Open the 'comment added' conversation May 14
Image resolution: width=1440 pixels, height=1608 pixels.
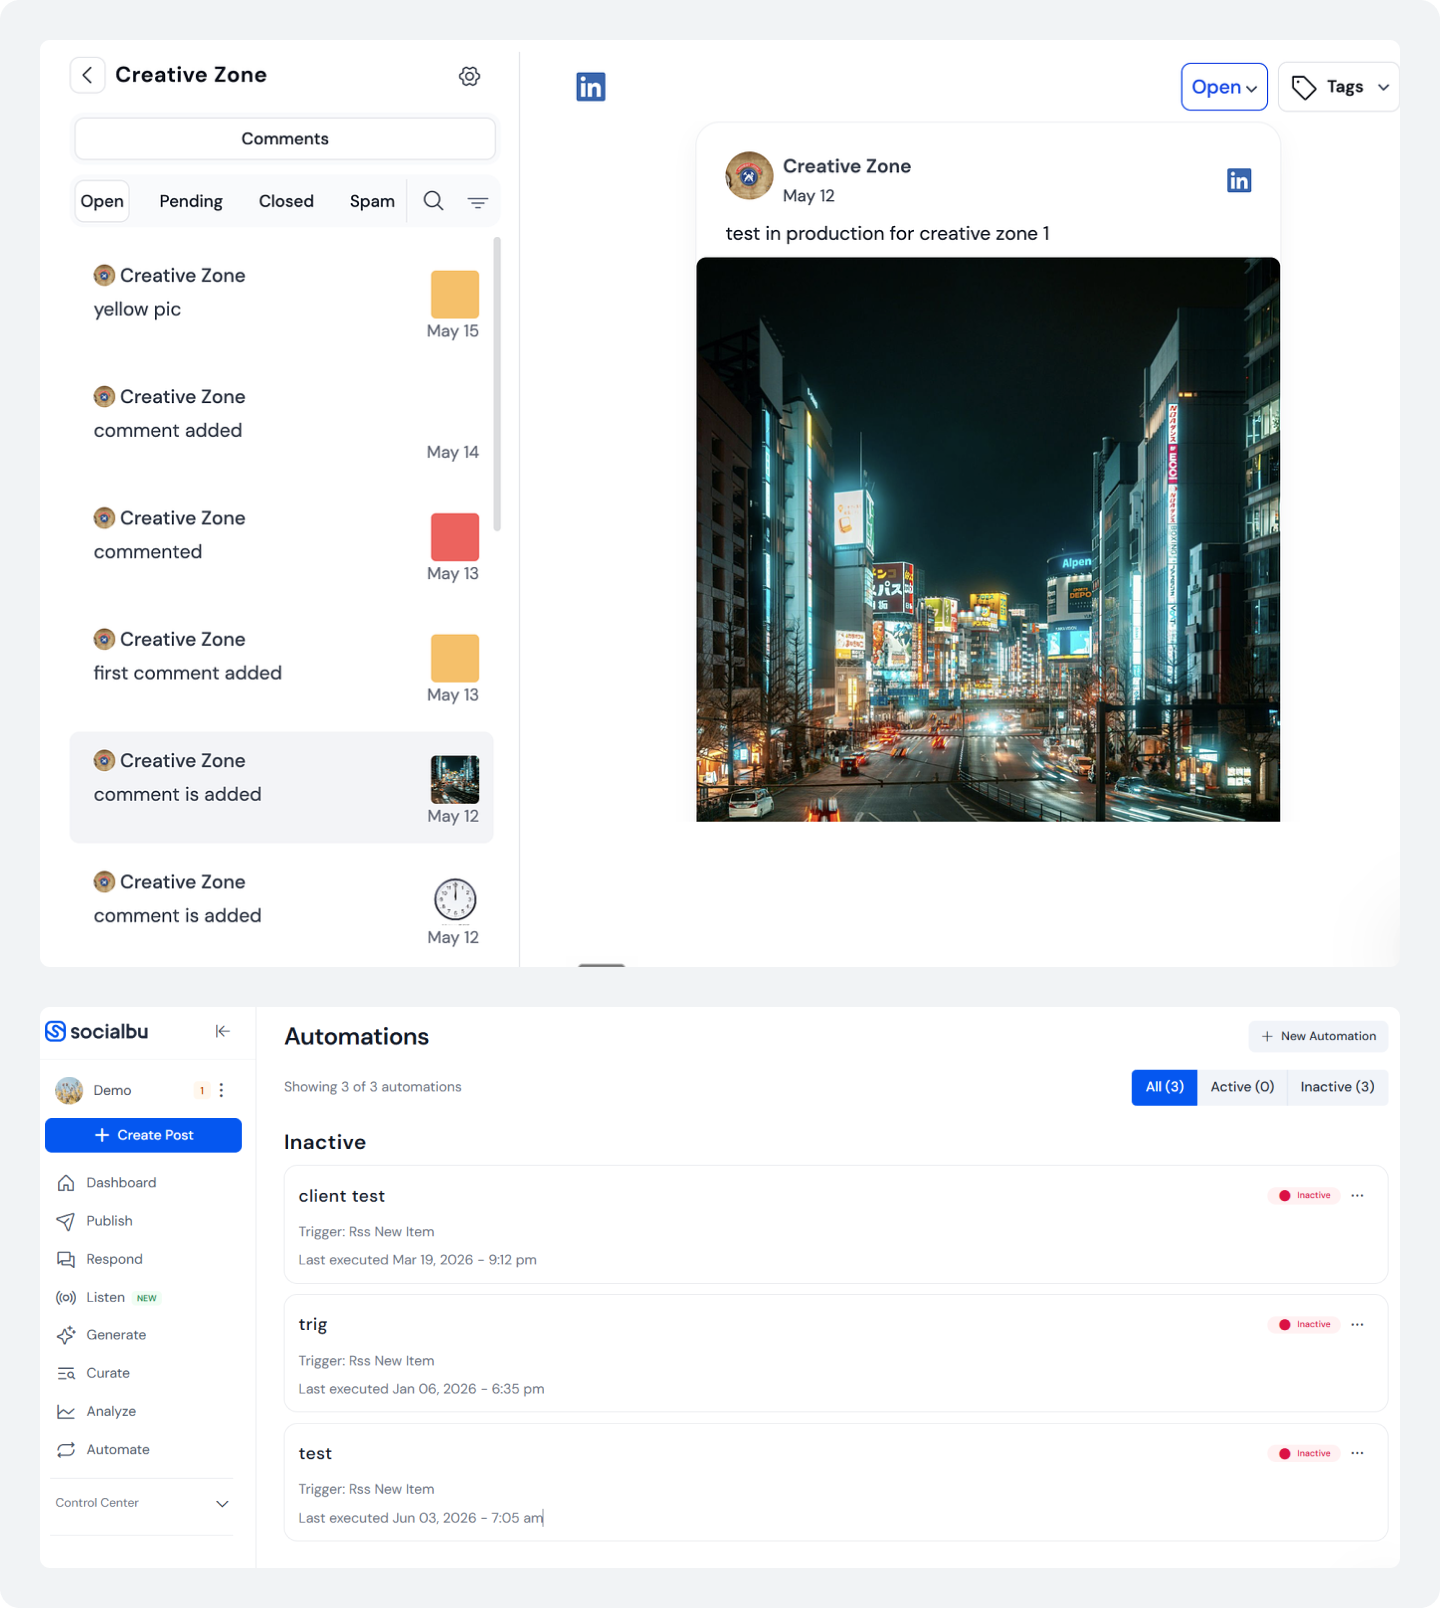click(282, 423)
